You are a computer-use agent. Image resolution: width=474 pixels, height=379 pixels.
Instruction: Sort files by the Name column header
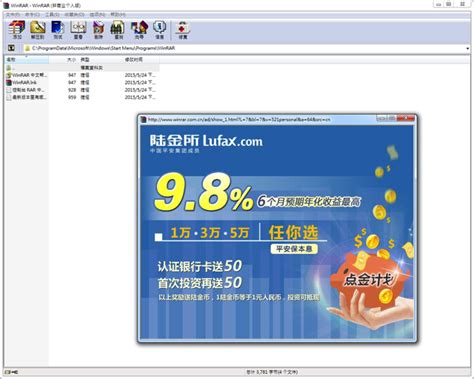[27, 60]
